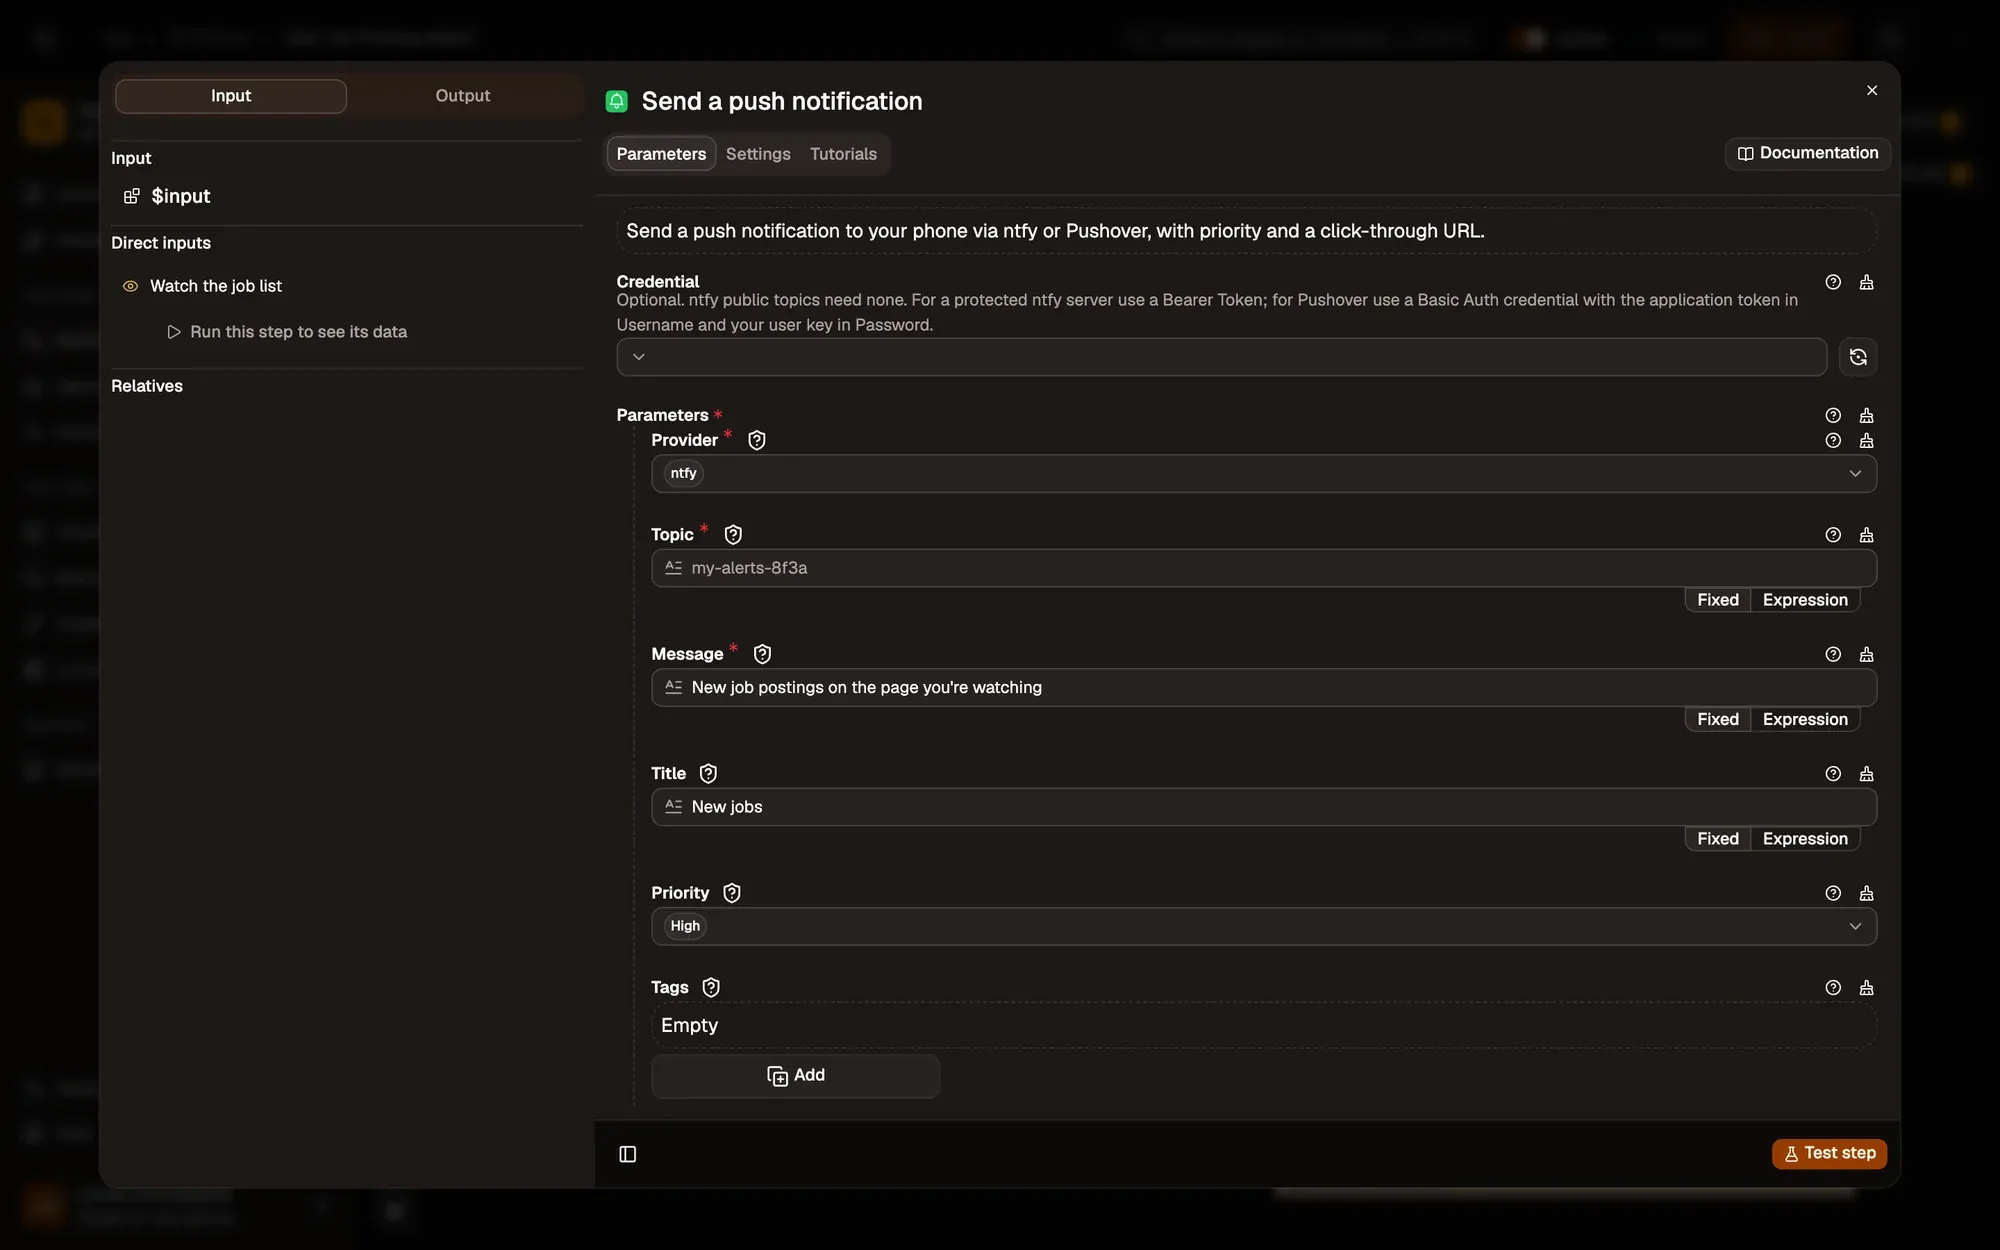Open help icon in the Provider row
This screenshot has height=1250, width=2000.
click(1832, 440)
